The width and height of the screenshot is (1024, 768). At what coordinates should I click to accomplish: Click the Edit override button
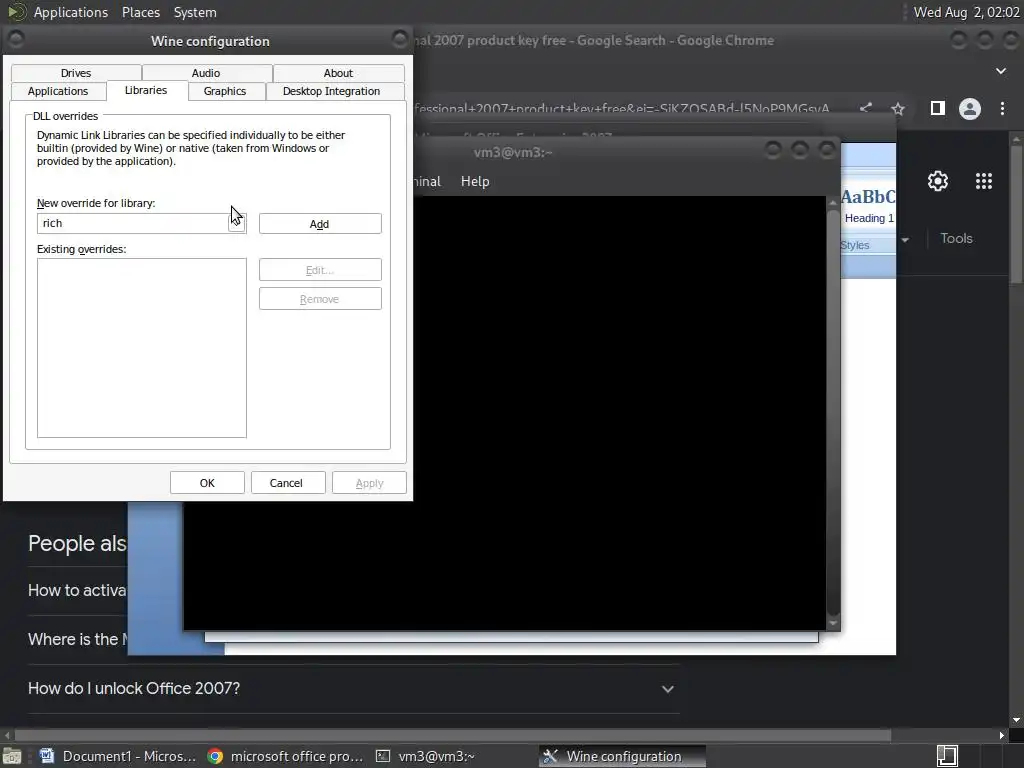(320, 270)
